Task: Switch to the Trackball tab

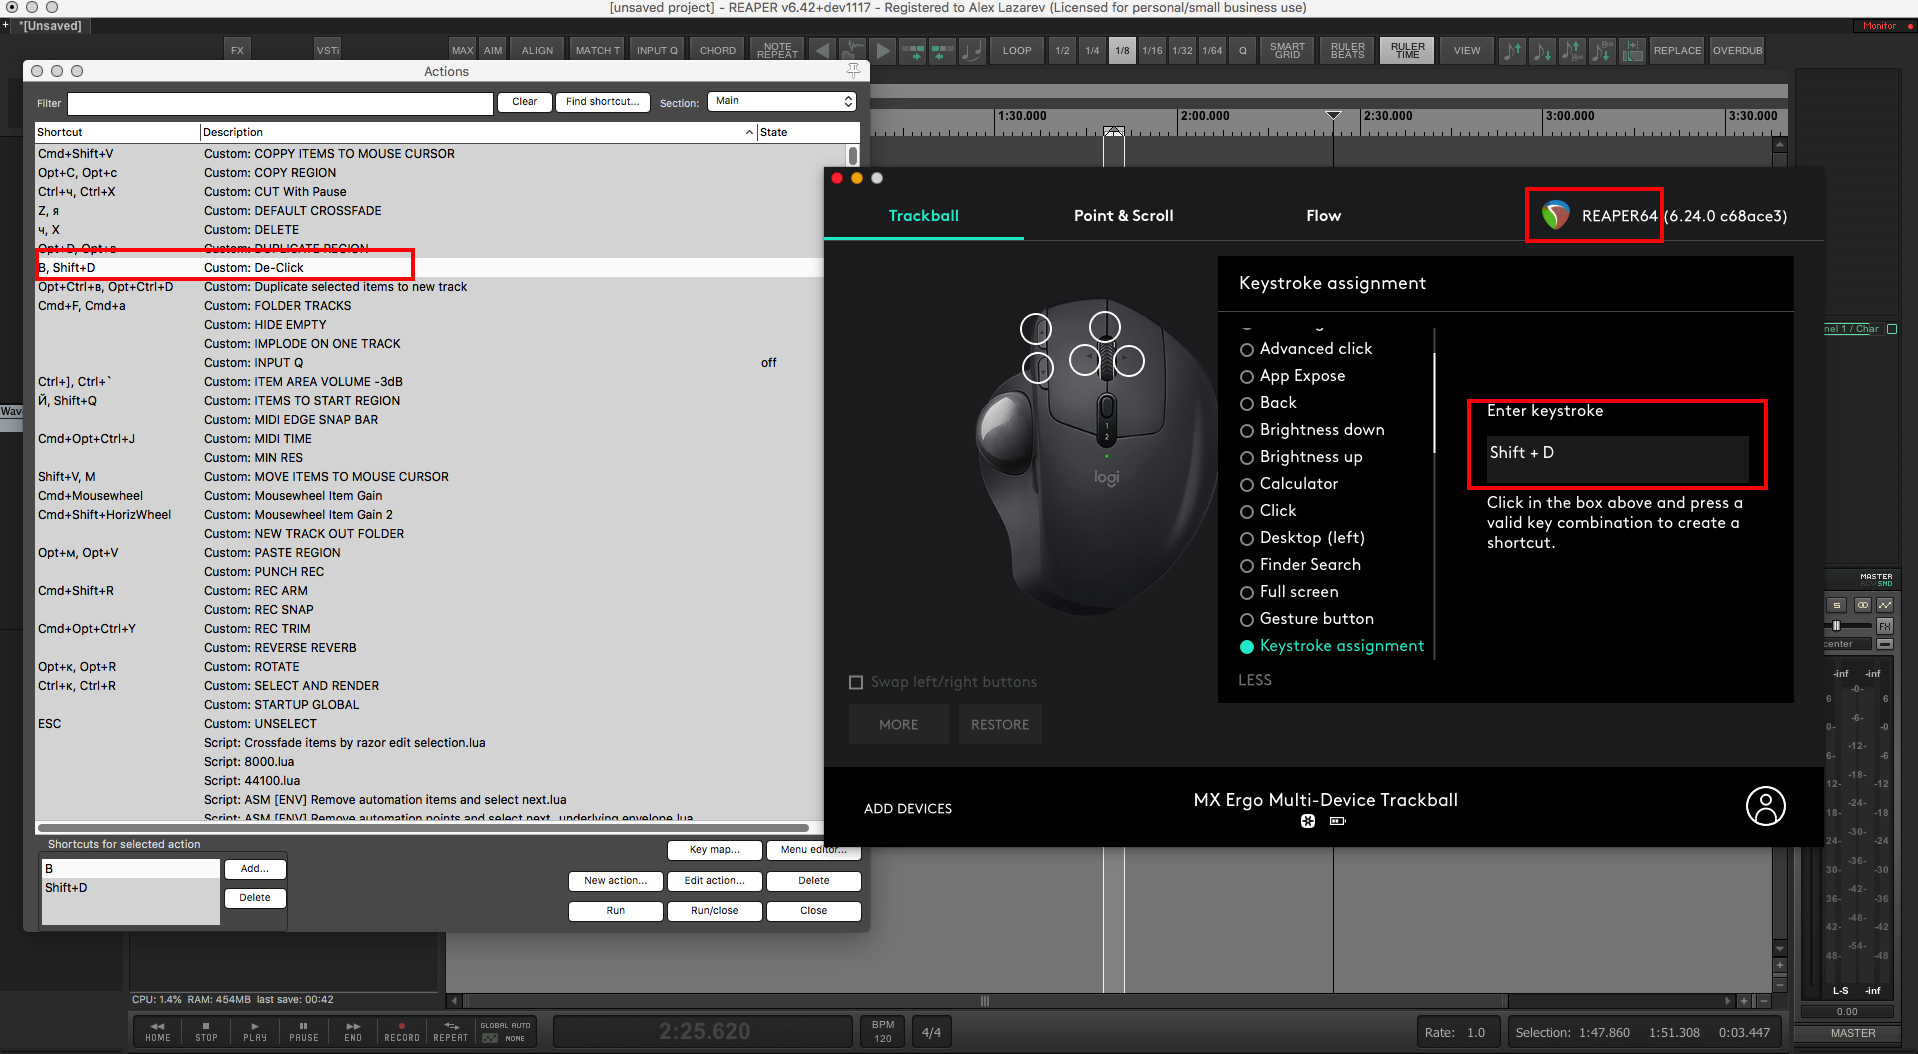Action: click(x=923, y=215)
